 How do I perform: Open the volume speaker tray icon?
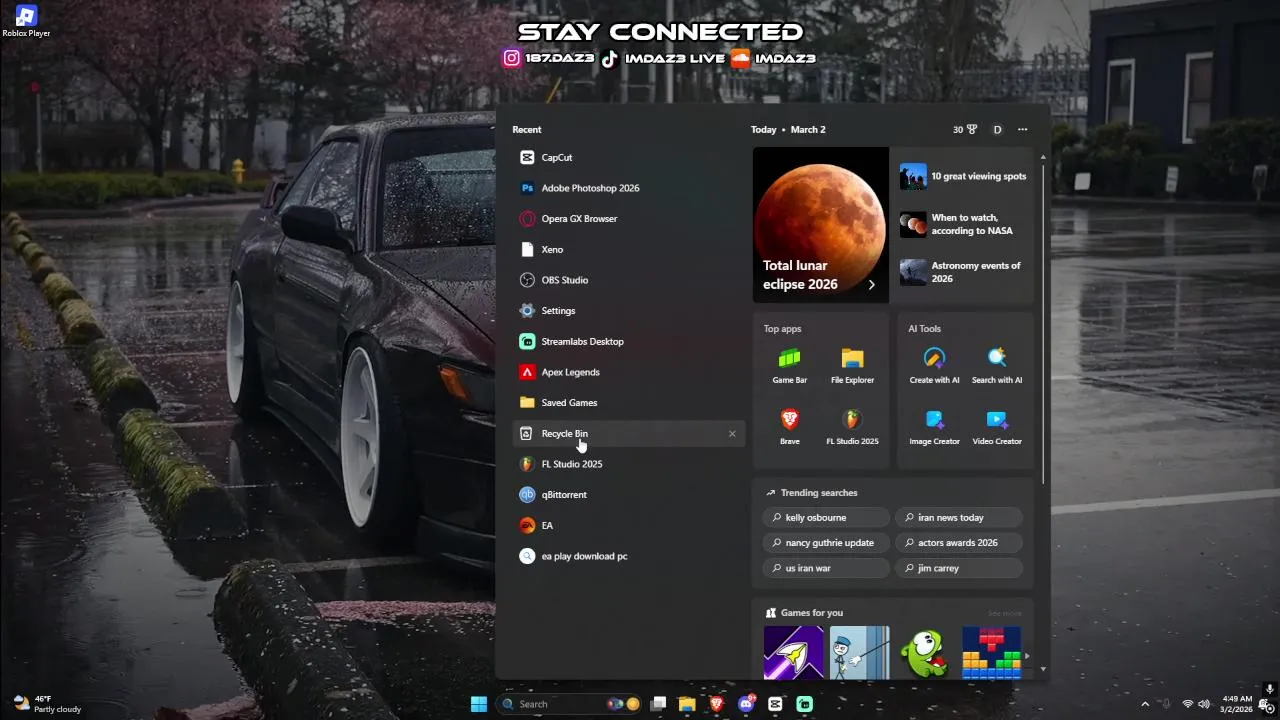coord(1204,704)
